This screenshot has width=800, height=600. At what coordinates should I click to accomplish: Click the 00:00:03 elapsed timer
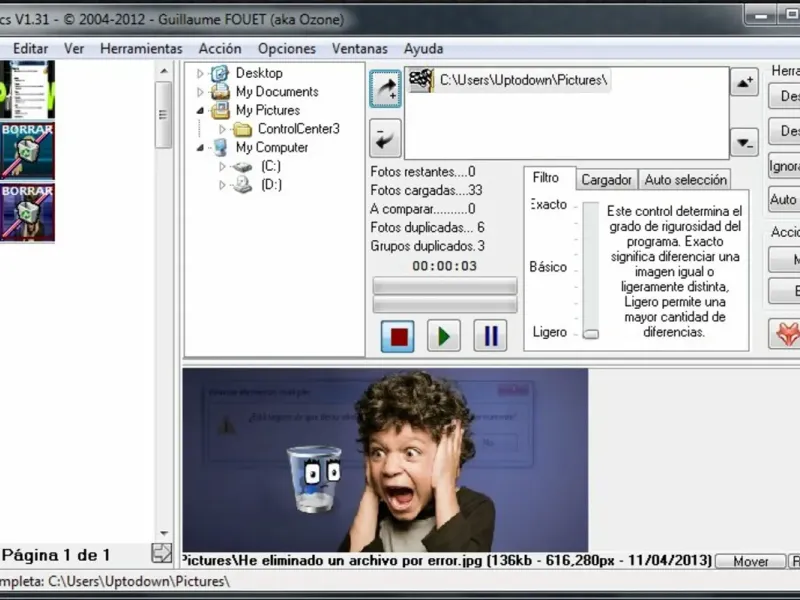444,266
